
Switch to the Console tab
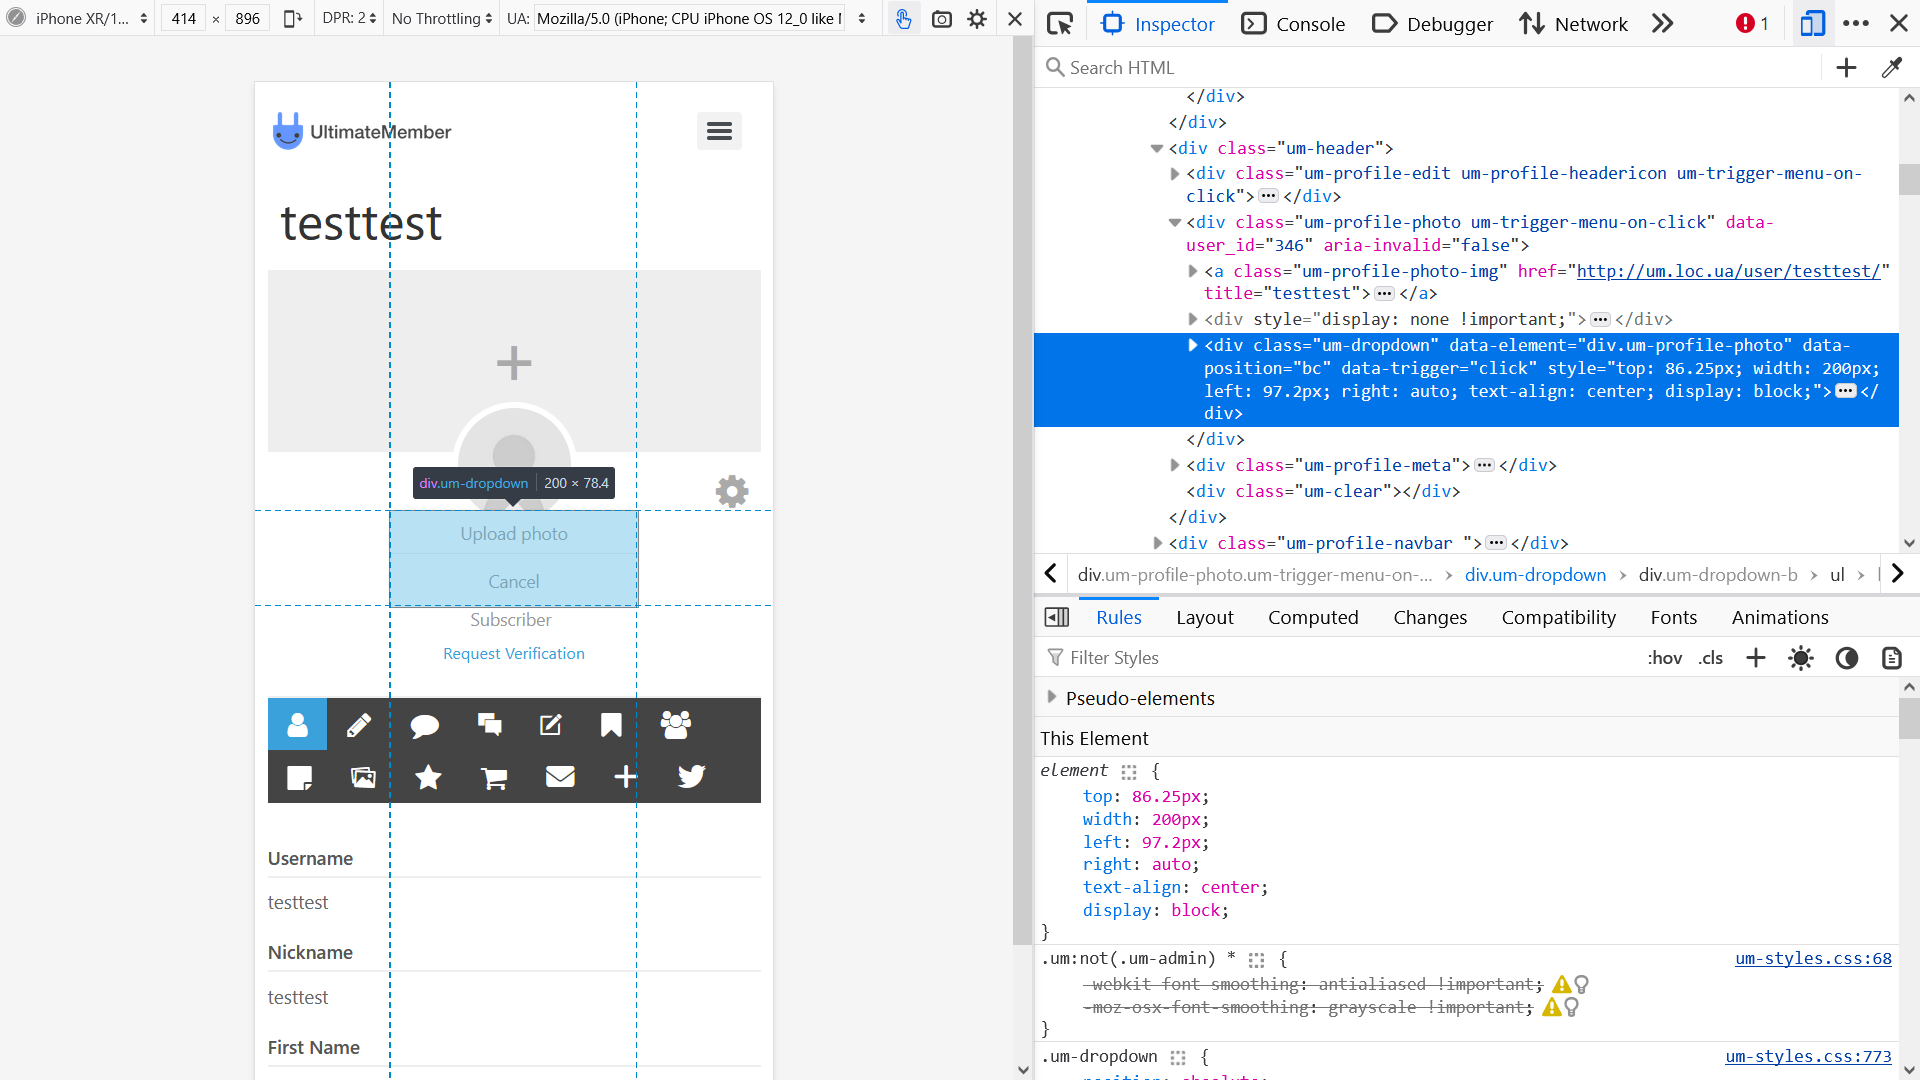(1293, 24)
